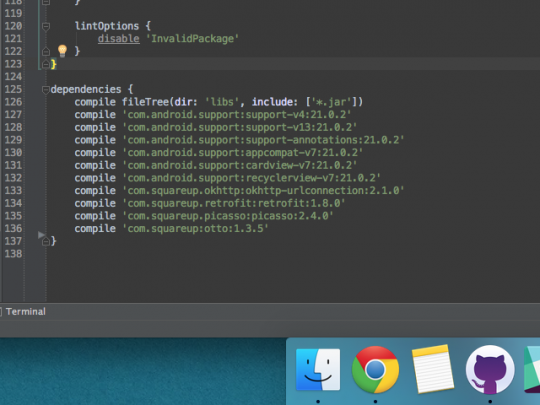Click the picasso:2.4.0 dependency string

point(228,216)
